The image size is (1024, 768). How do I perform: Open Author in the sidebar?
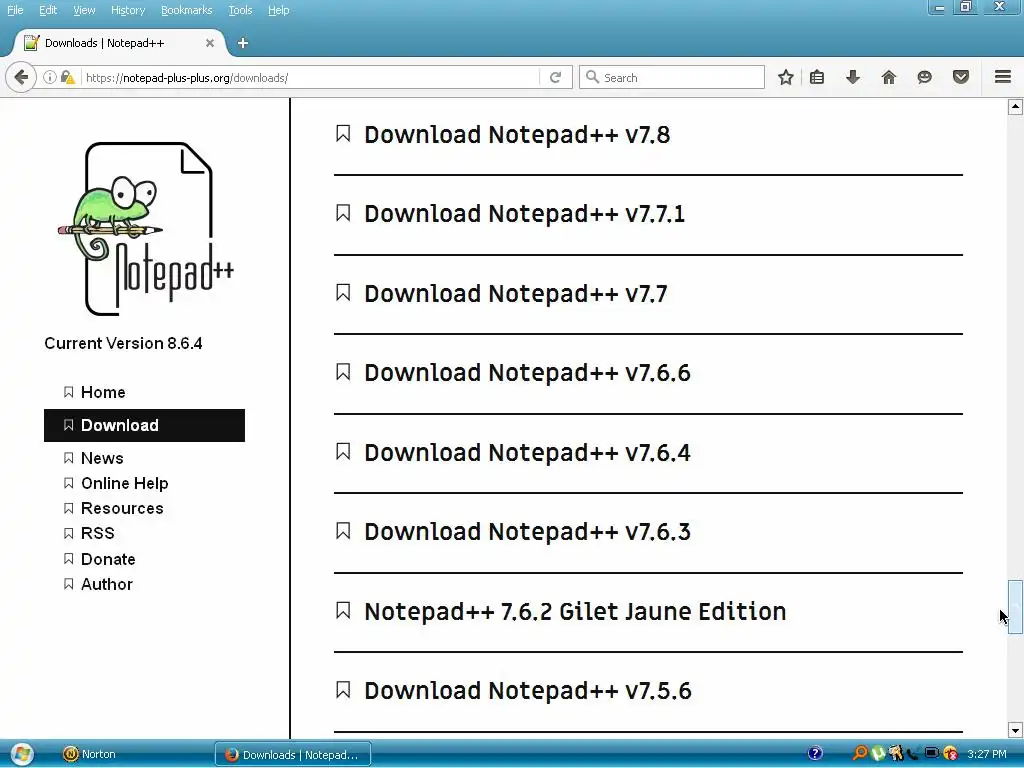pyautogui.click(x=106, y=584)
